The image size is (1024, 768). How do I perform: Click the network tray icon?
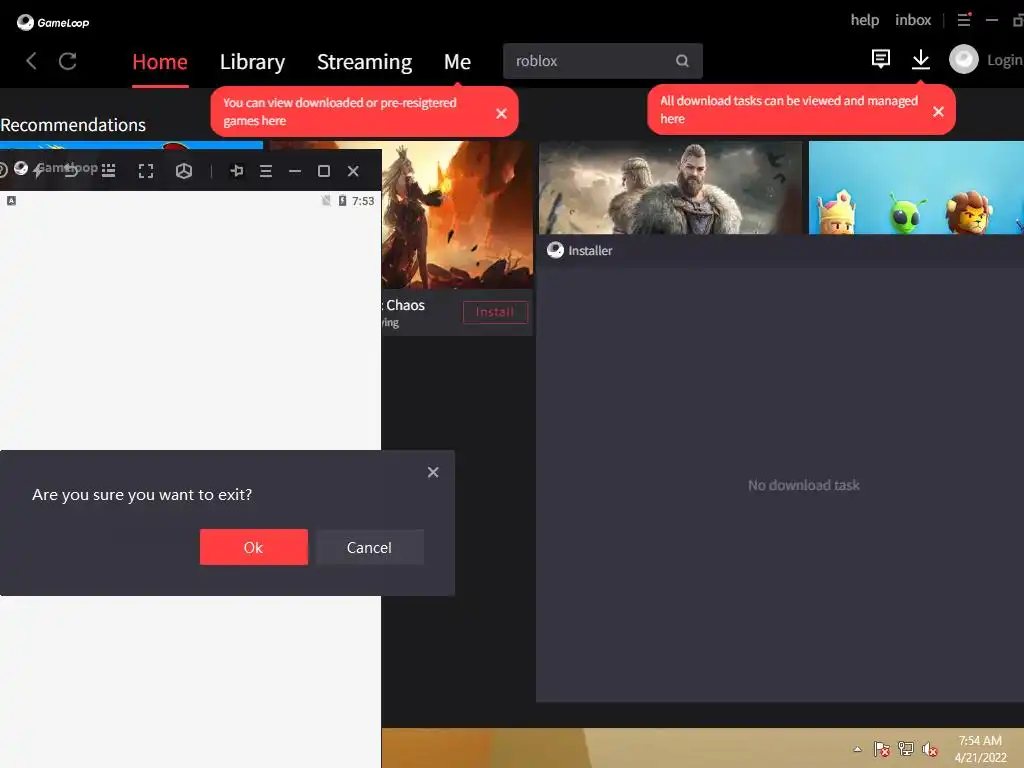(906, 748)
